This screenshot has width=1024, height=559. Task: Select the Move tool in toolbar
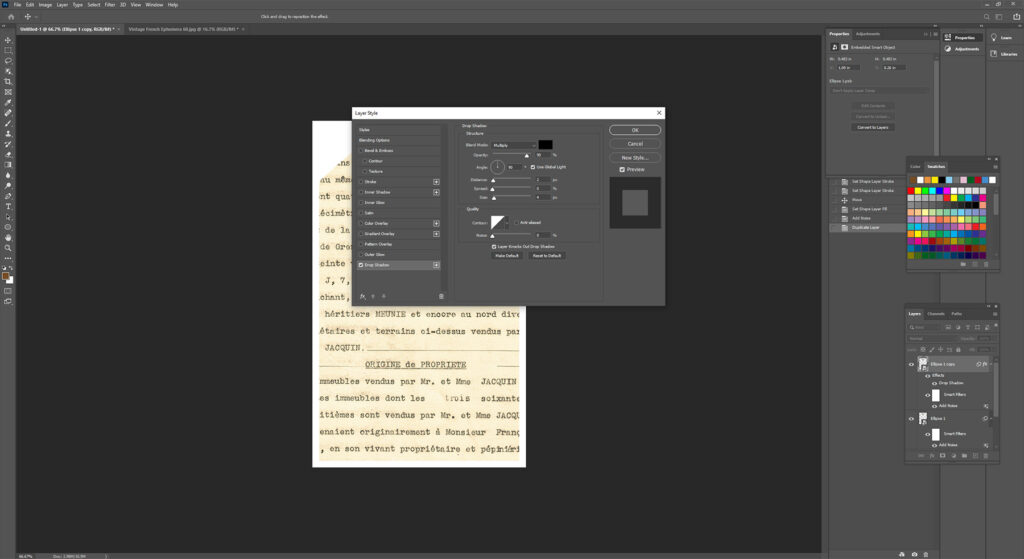8,39
